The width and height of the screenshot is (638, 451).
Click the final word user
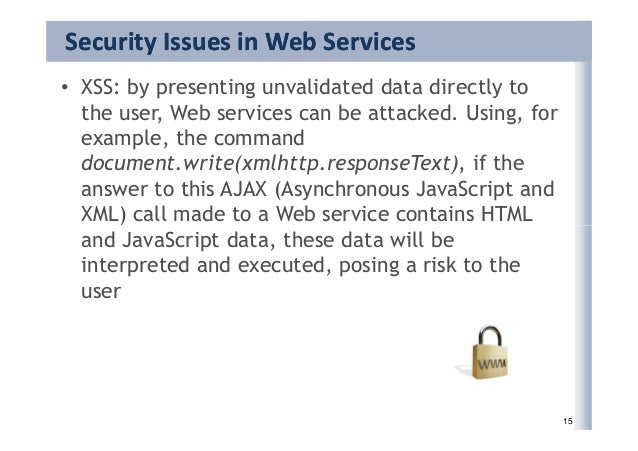[101, 291]
